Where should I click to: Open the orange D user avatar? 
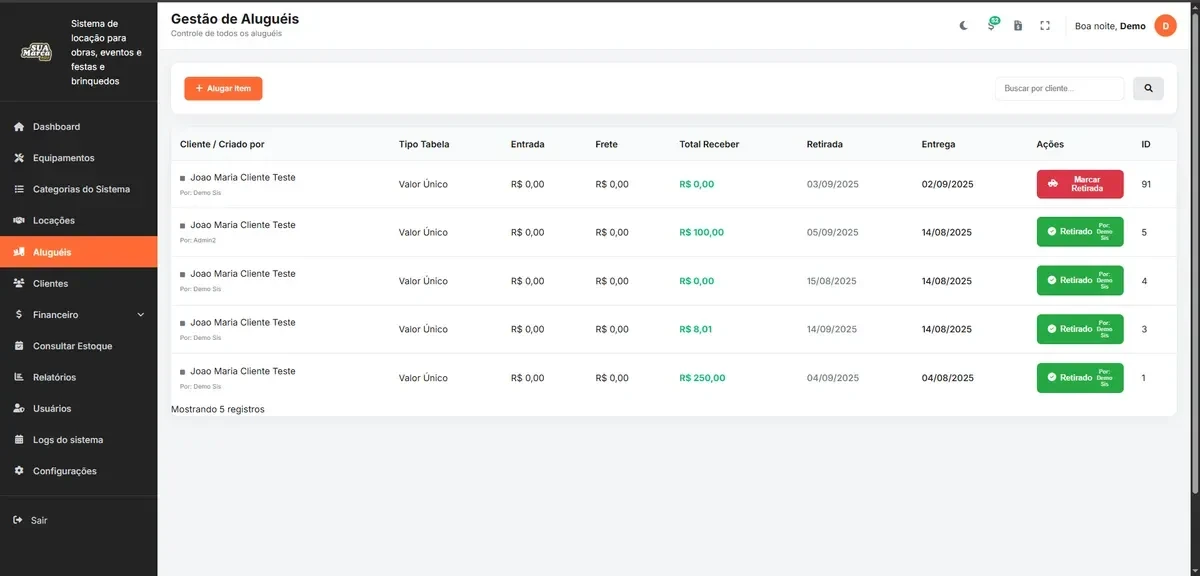pyautogui.click(x=1165, y=26)
